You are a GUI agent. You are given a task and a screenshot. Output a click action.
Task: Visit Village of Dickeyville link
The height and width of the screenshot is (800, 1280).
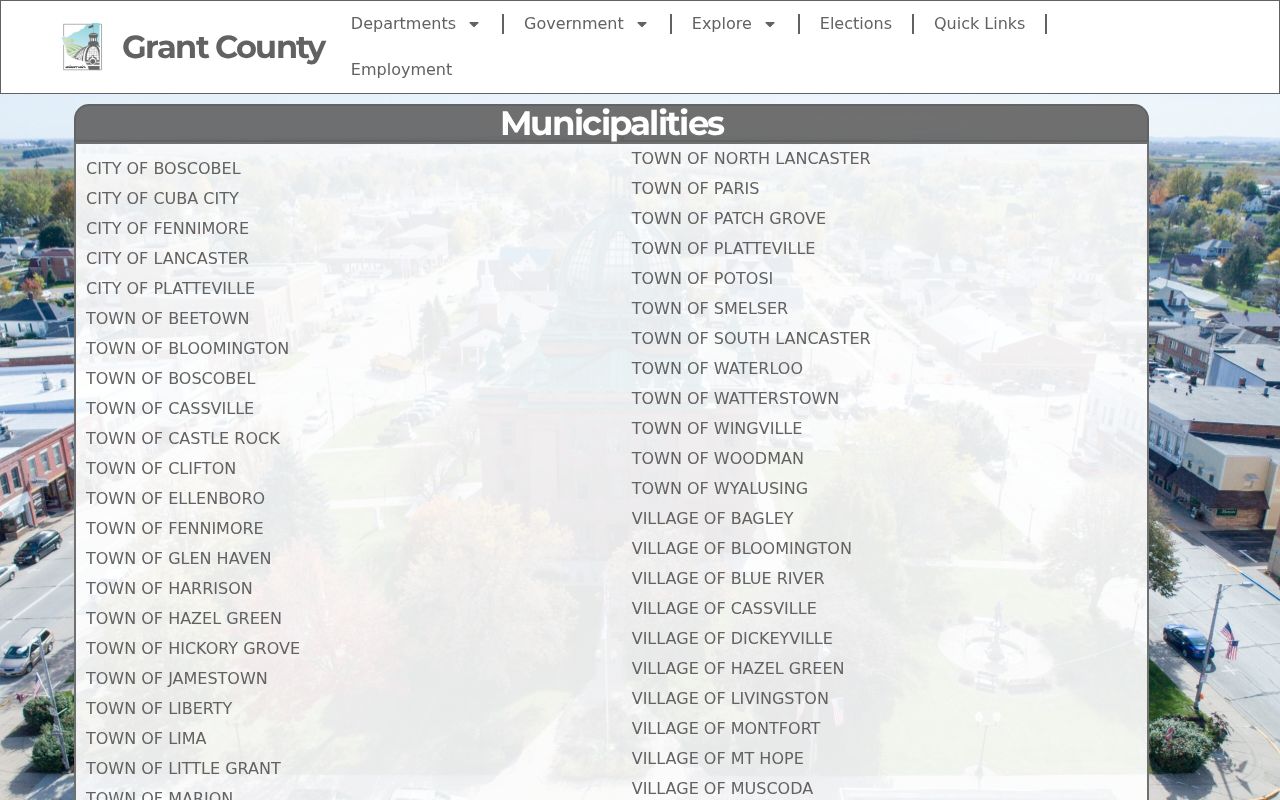[x=732, y=638]
